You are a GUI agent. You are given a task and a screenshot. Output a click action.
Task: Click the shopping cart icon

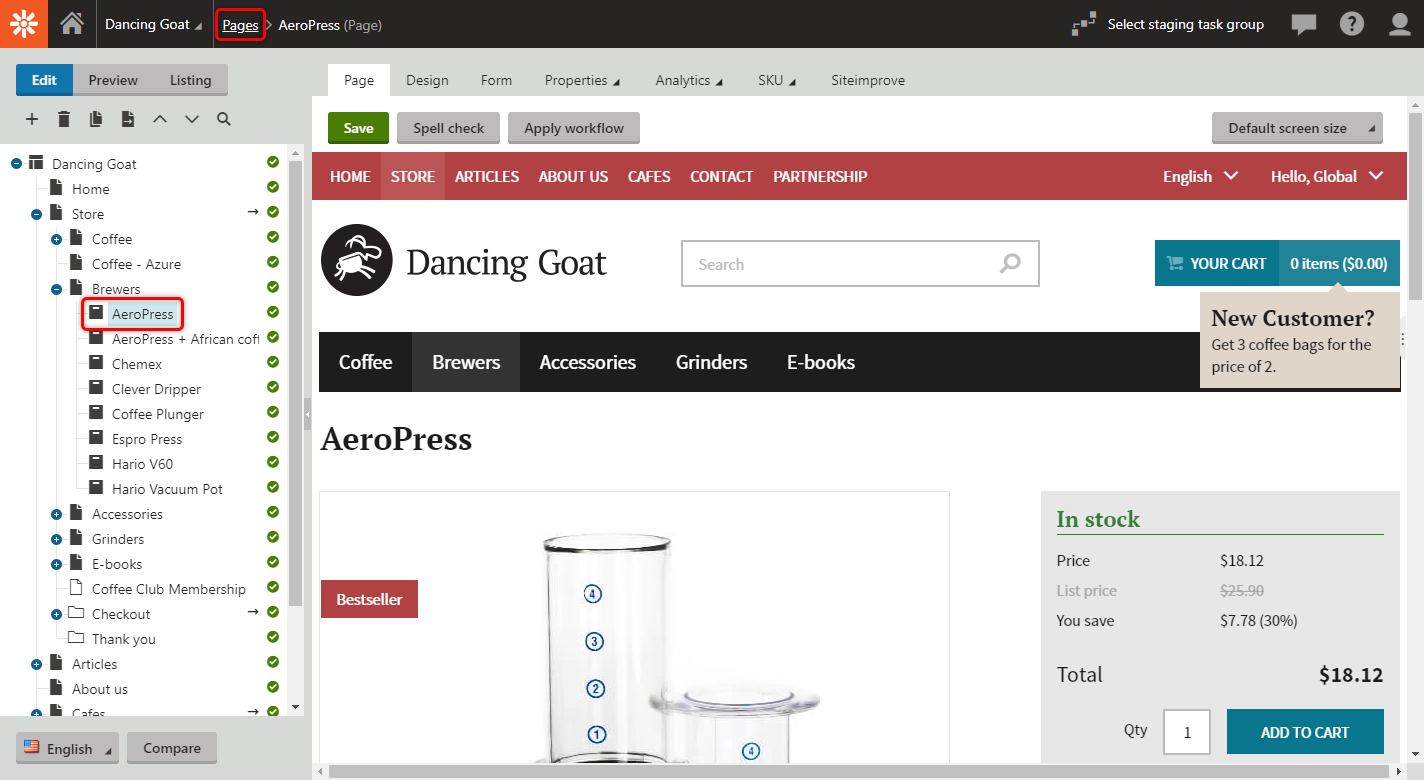pos(1175,264)
